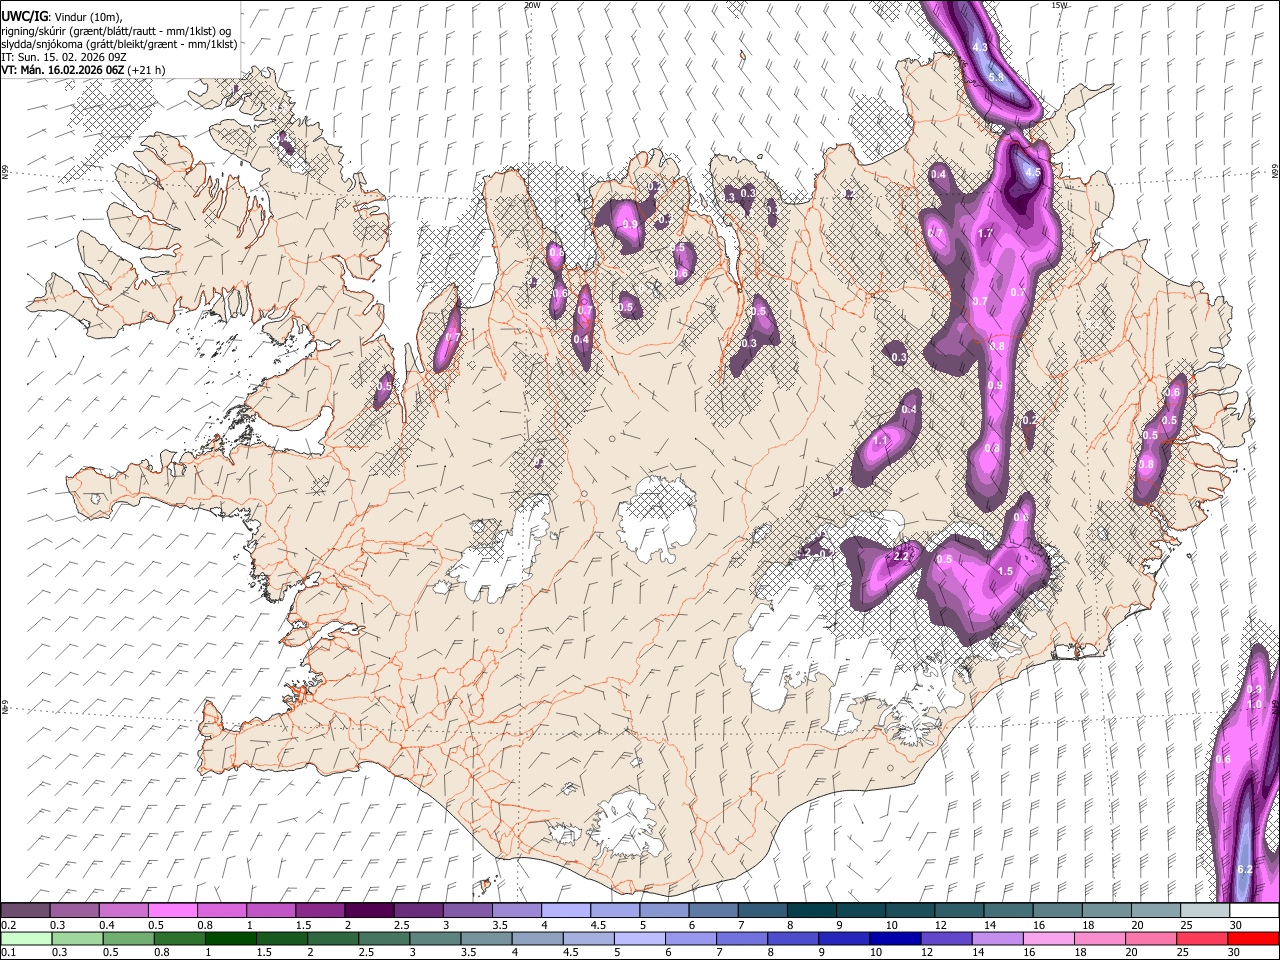The image size is (1280, 960).
Task: Click the Hofsjökull glacier white area
Action: [x=658, y=519]
